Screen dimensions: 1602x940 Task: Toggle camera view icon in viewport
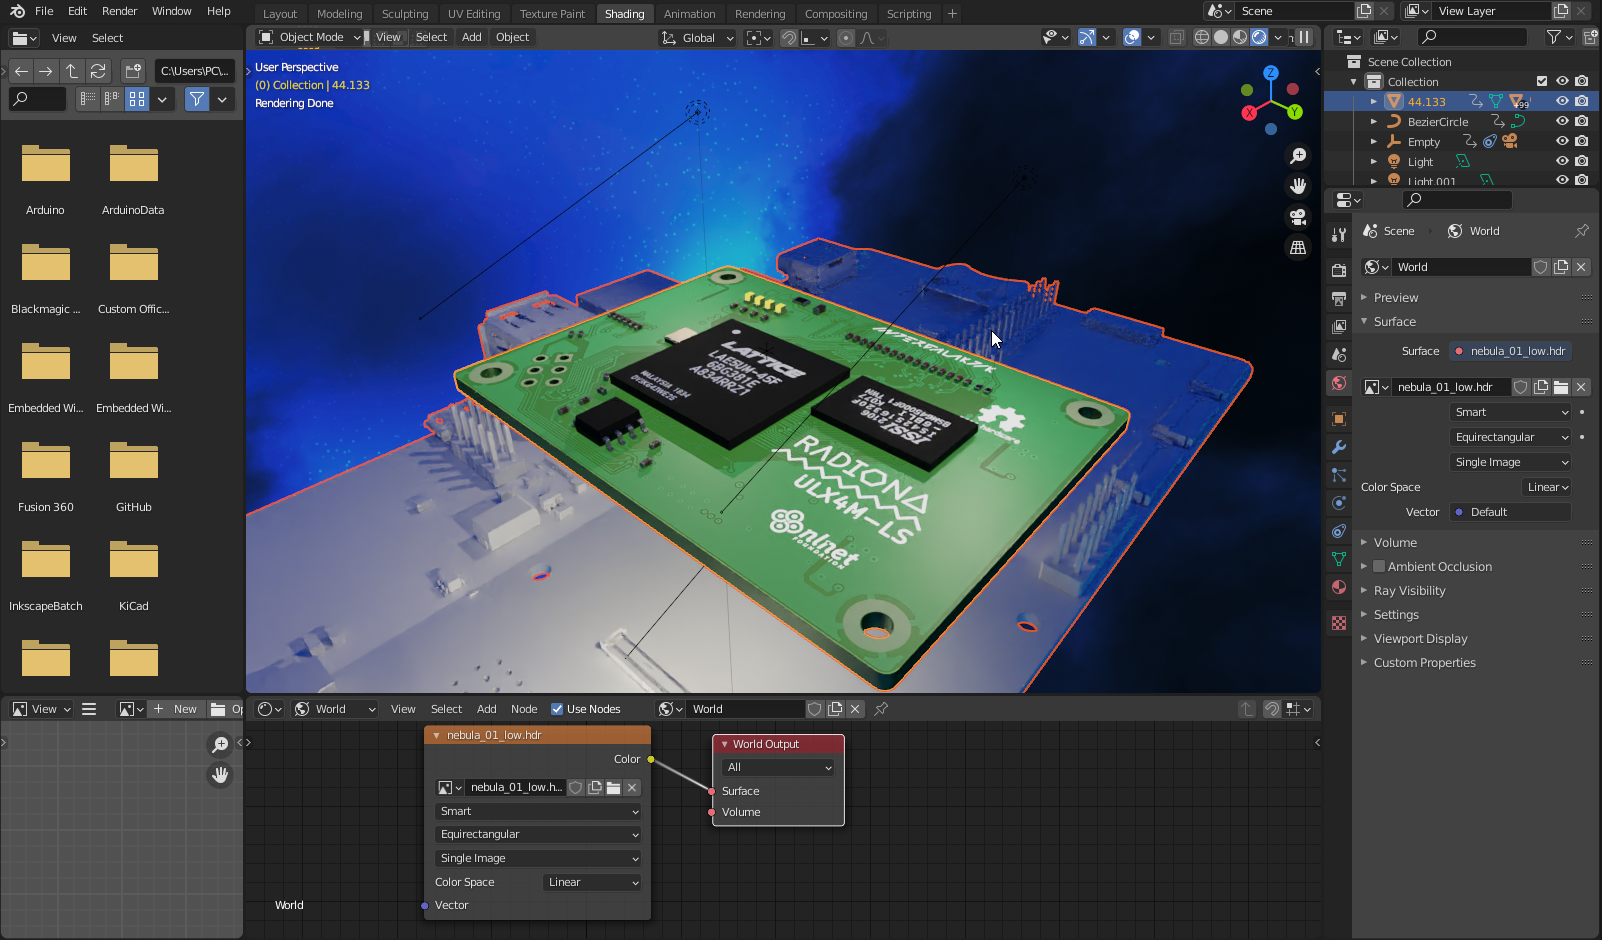1298,217
